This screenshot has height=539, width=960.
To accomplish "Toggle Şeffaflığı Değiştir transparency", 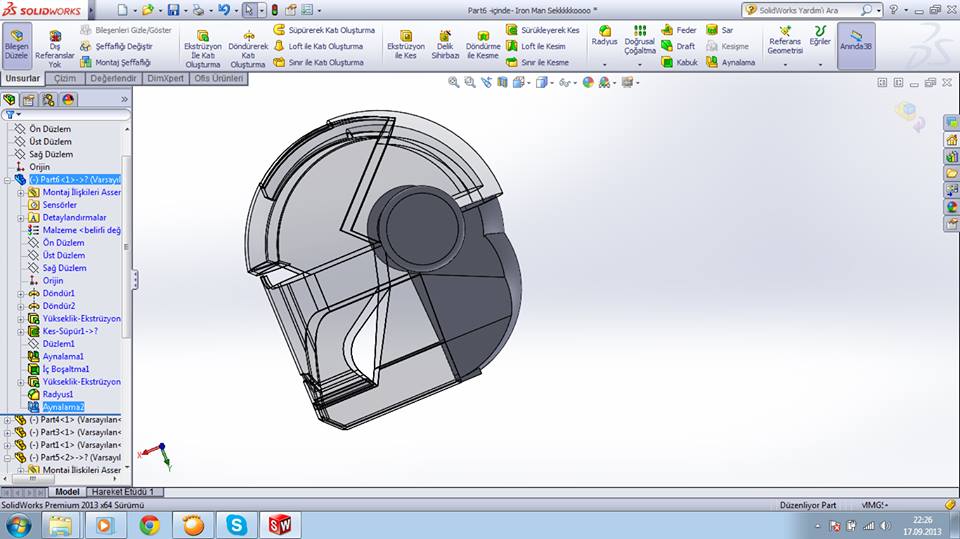I will pyautogui.click(x=116, y=47).
